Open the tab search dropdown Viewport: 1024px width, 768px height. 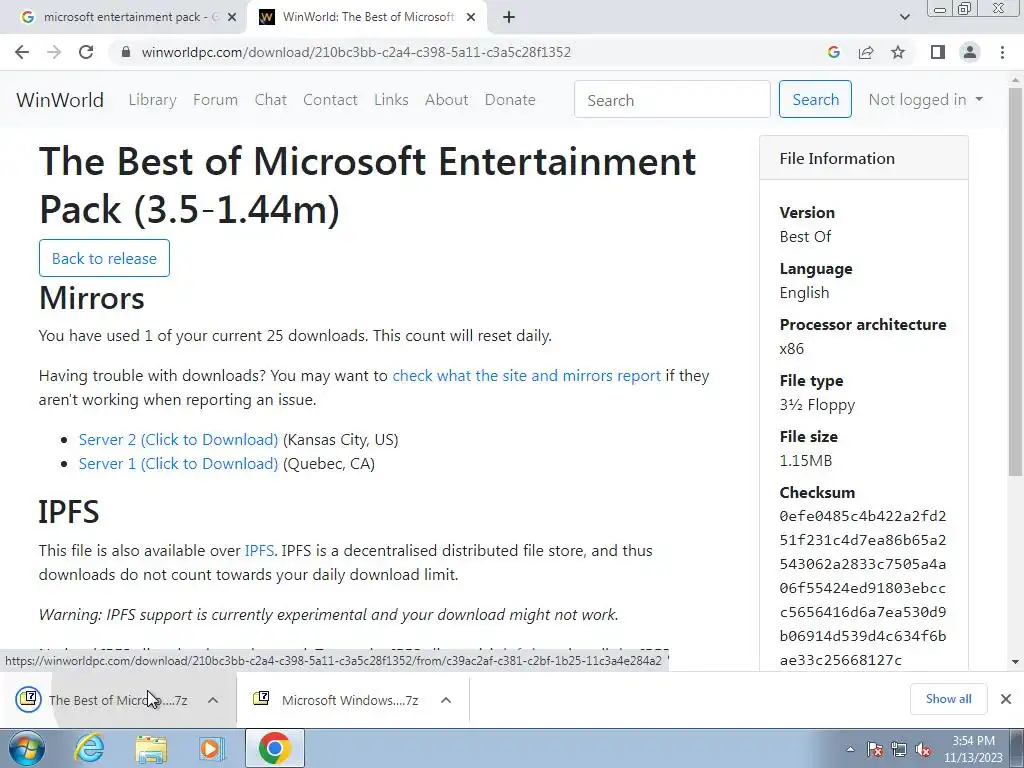(x=904, y=17)
